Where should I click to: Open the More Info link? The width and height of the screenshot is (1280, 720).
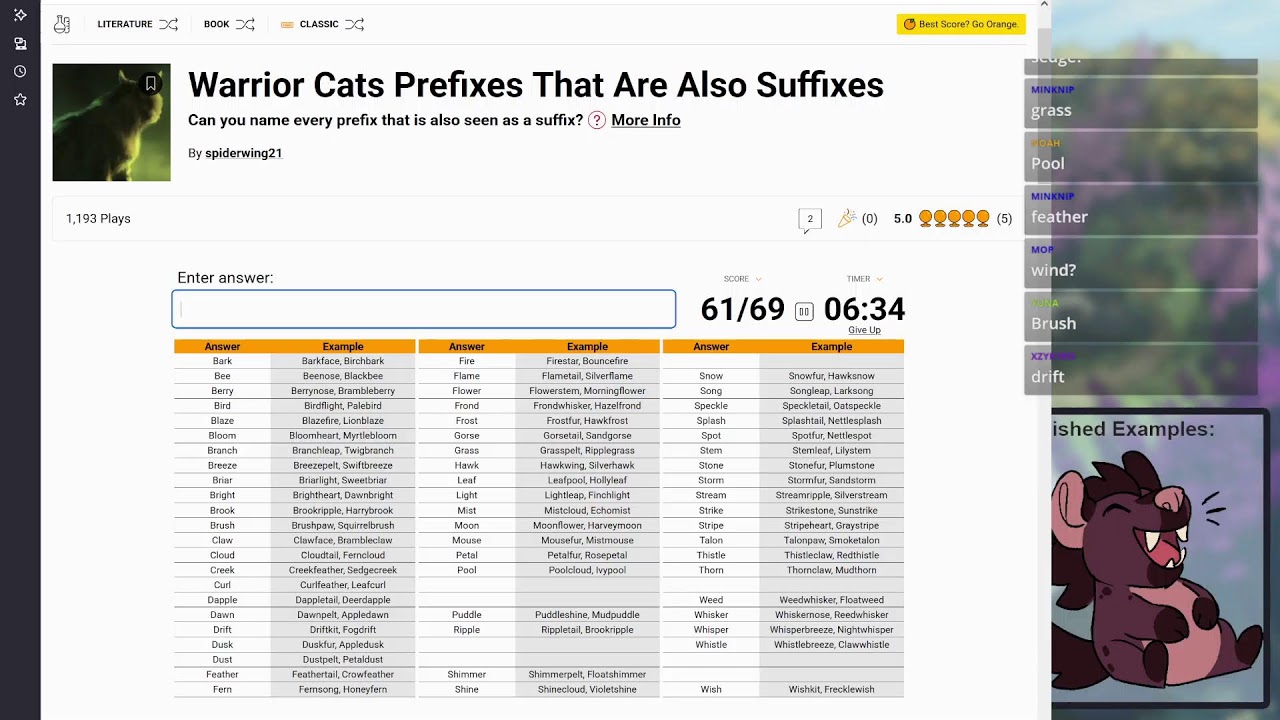(x=645, y=120)
